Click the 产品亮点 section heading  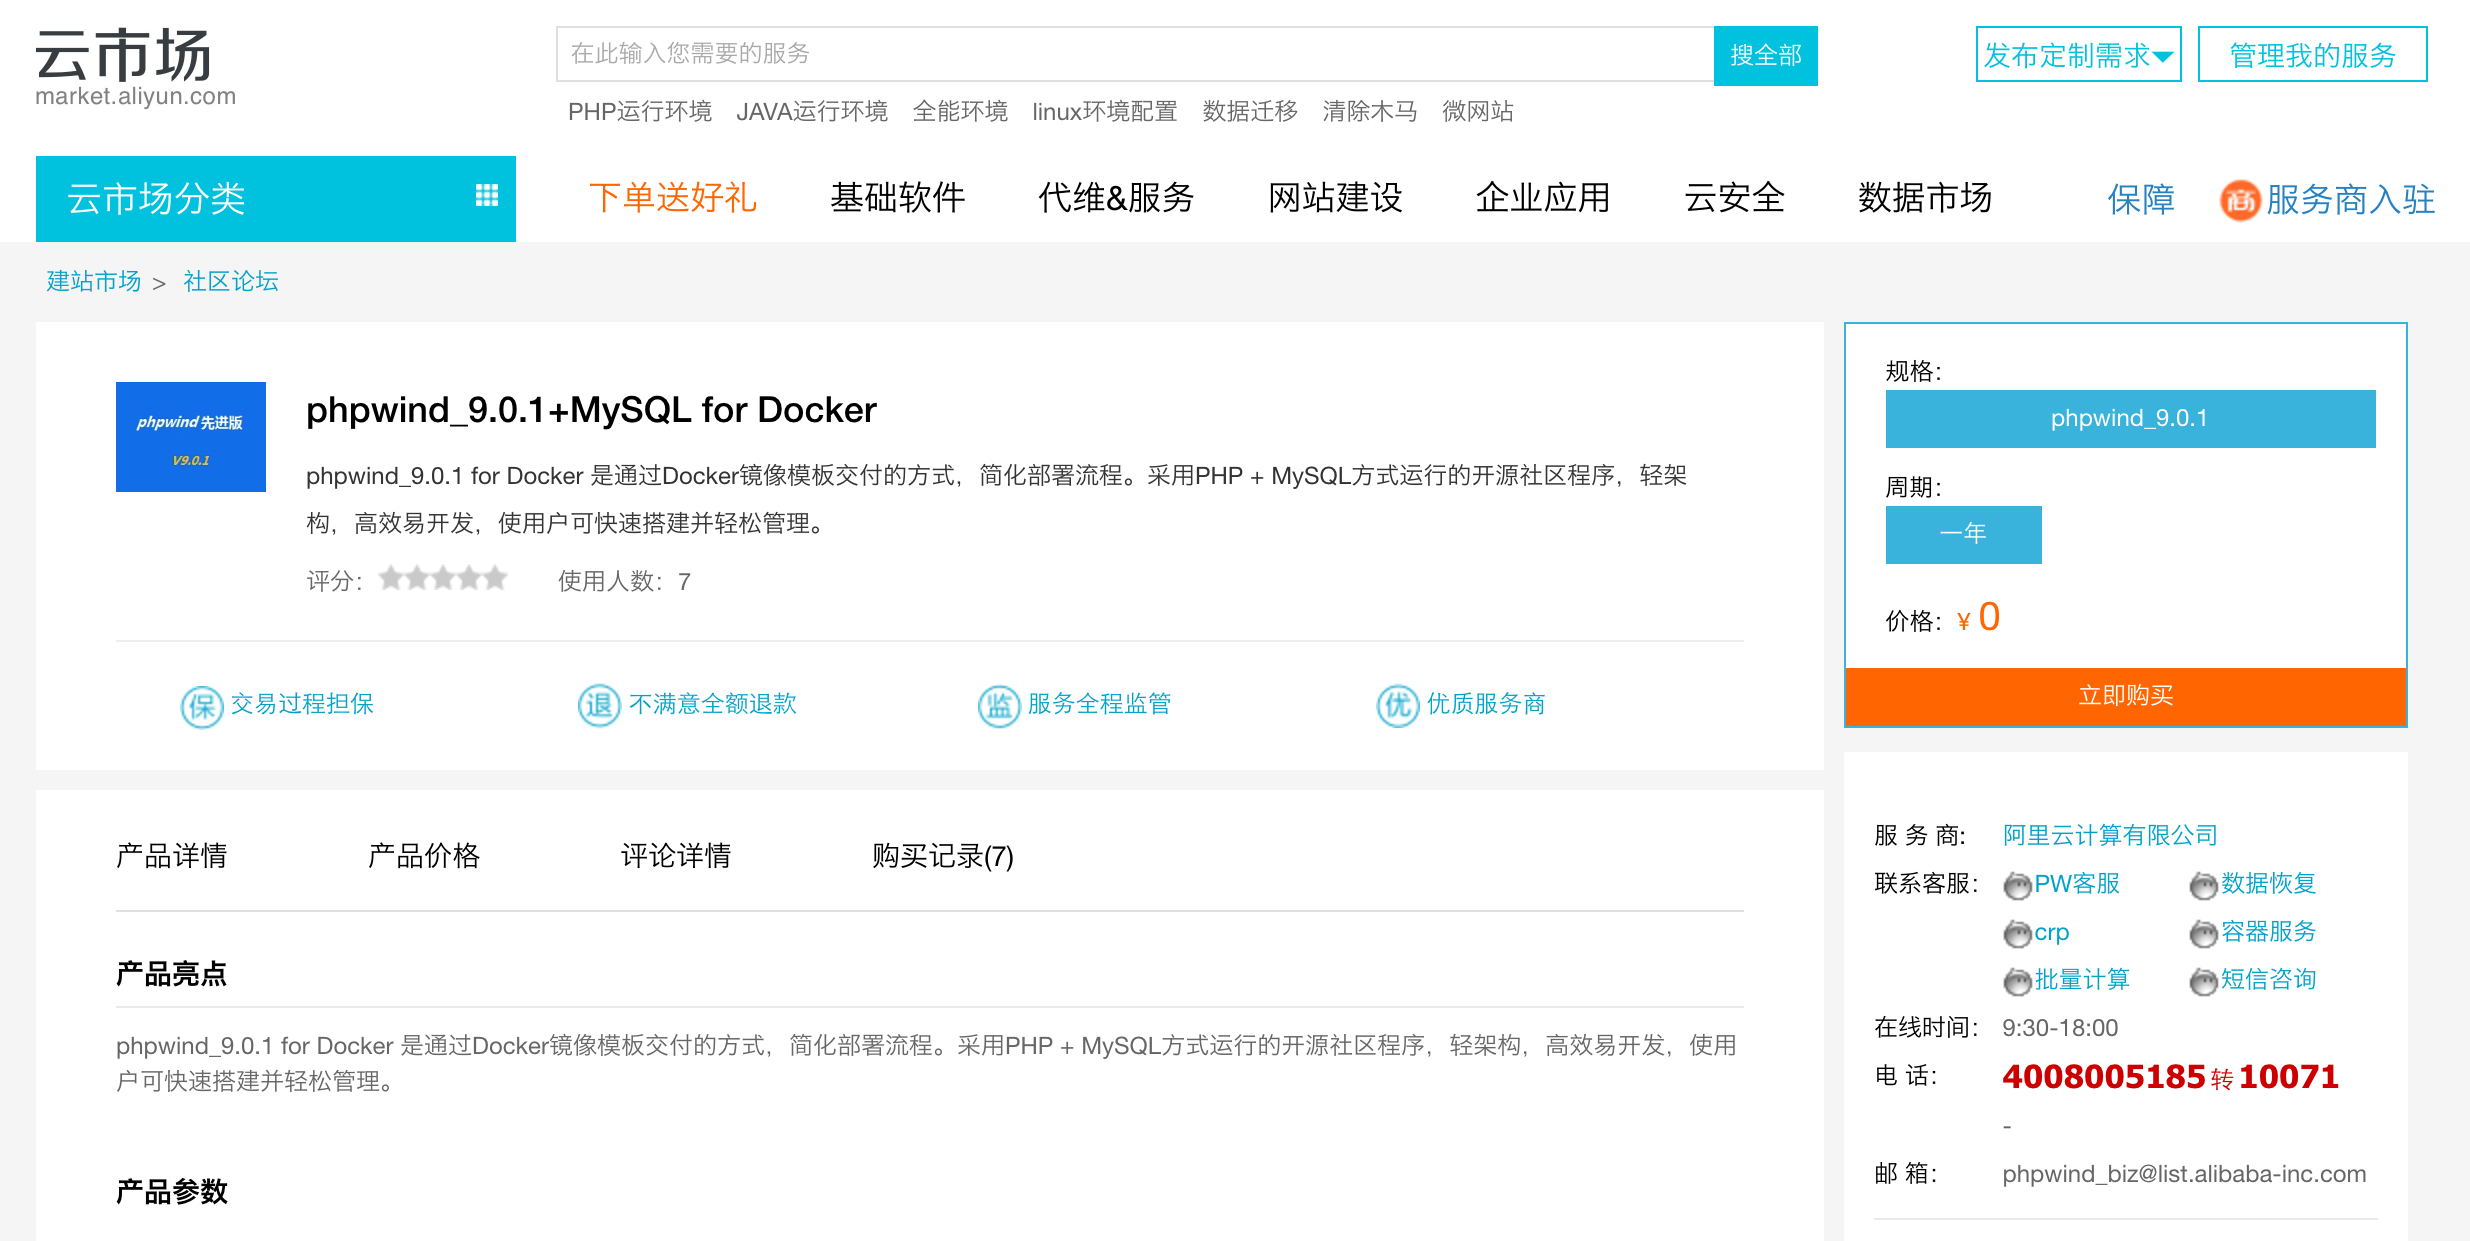(x=171, y=974)
